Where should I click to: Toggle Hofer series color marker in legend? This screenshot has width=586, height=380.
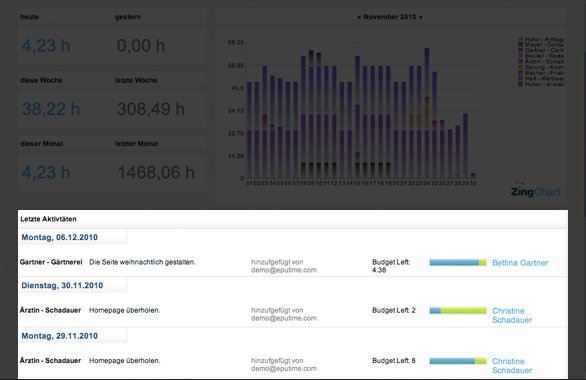coord(520,39)
